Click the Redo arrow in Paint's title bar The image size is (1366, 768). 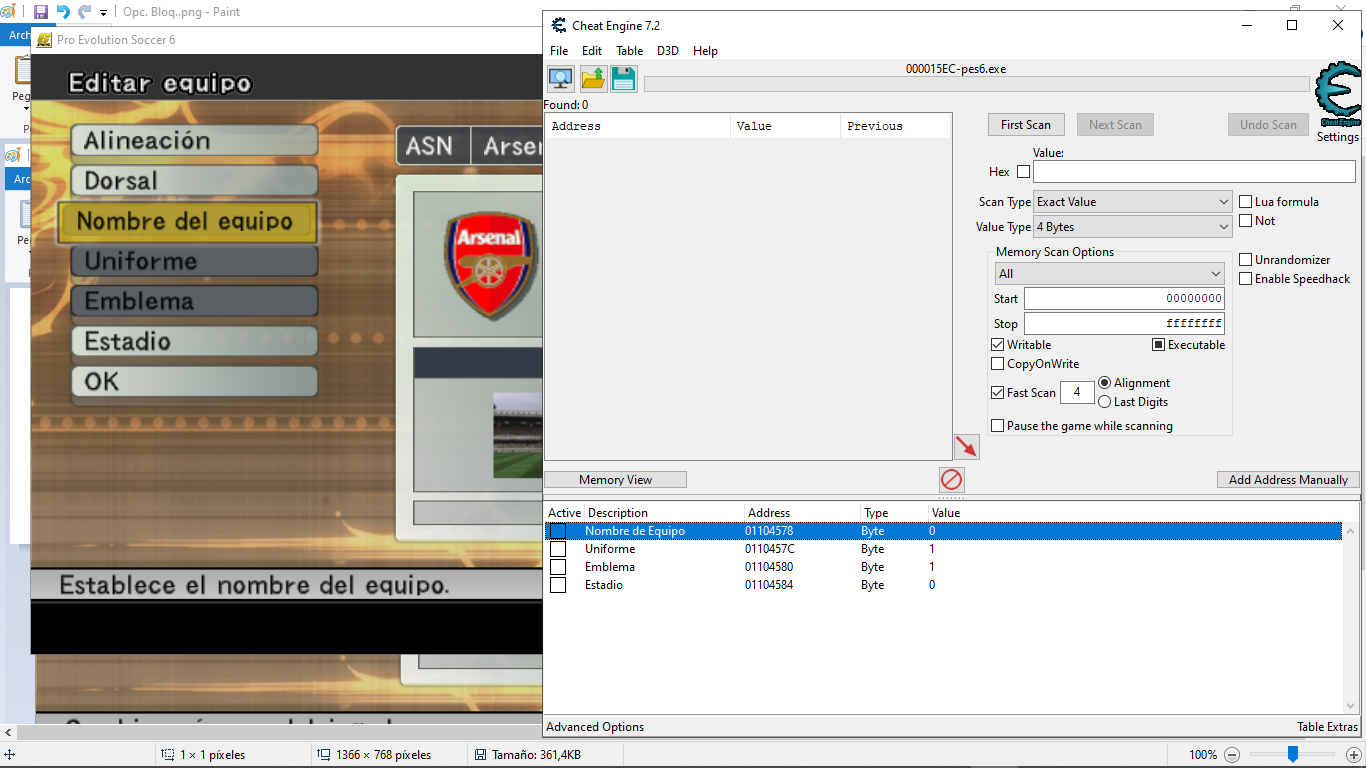coord(84,12)
